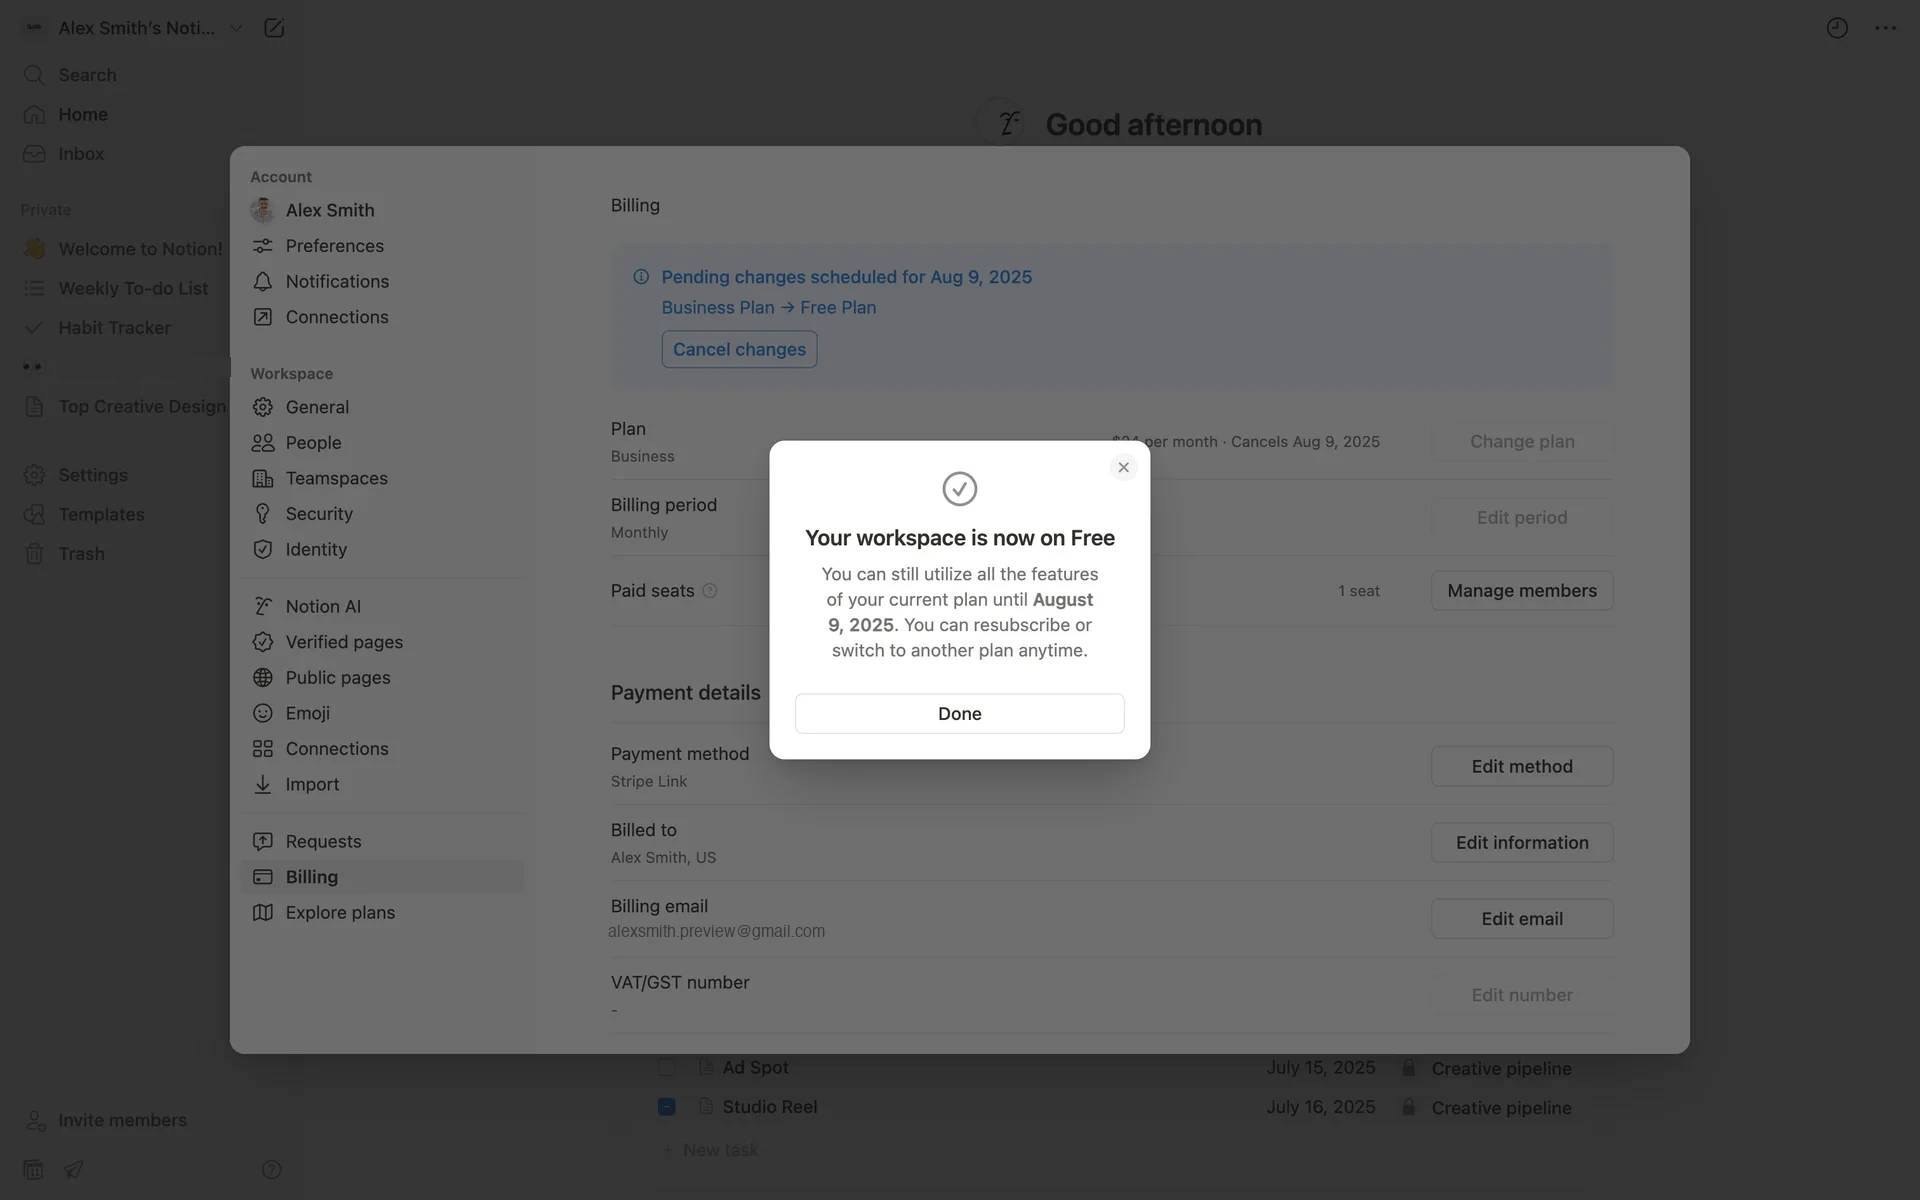Screen dimensions: 1920x1200
Task: Toggle the Studio Reel task checkbox
Action: pos(666,1107)
